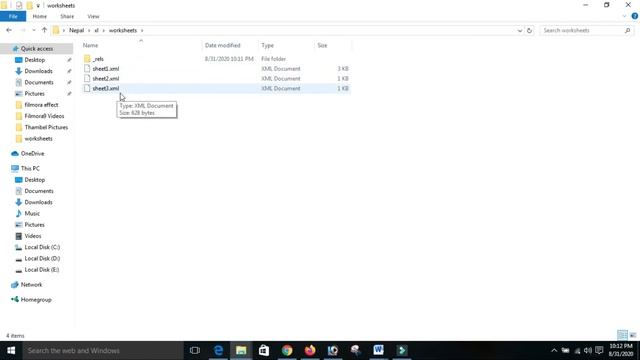Click the search magnifier icon
640x360 pixels.
(x=627, y=30)
